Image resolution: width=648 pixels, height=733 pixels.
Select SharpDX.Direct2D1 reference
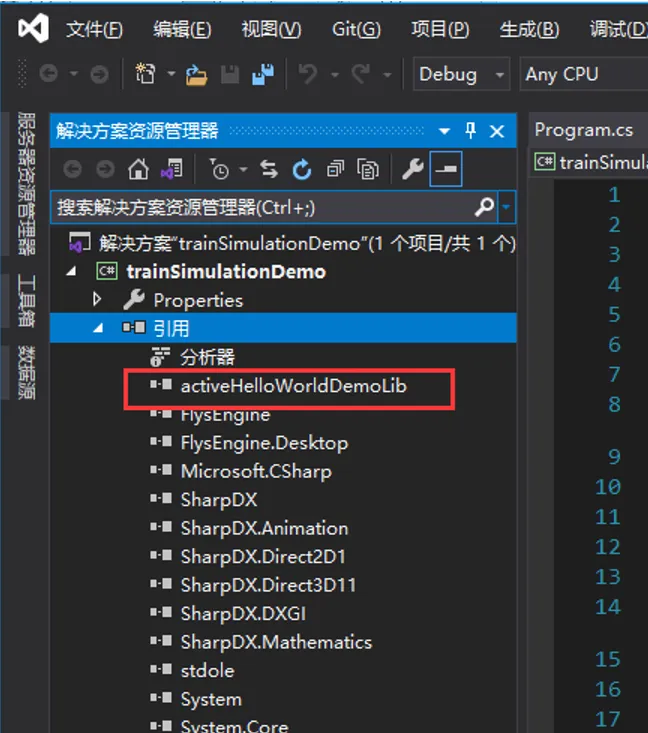263,557
